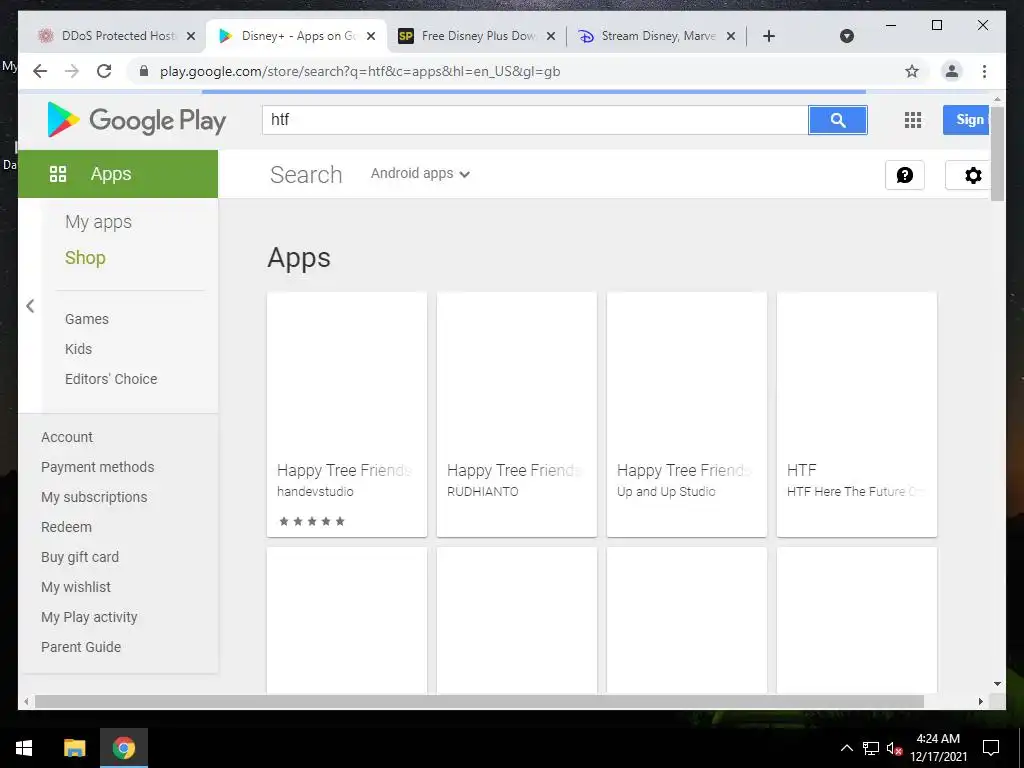Open Games category
1024x768 pixels.
click(87, 319)
